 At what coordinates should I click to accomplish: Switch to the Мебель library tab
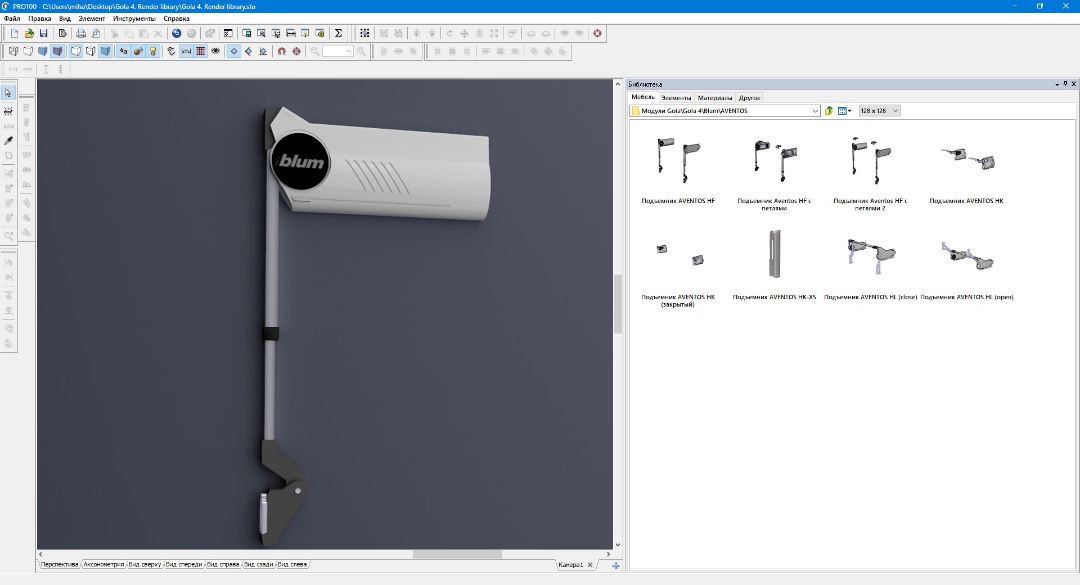tap(643, 97)
